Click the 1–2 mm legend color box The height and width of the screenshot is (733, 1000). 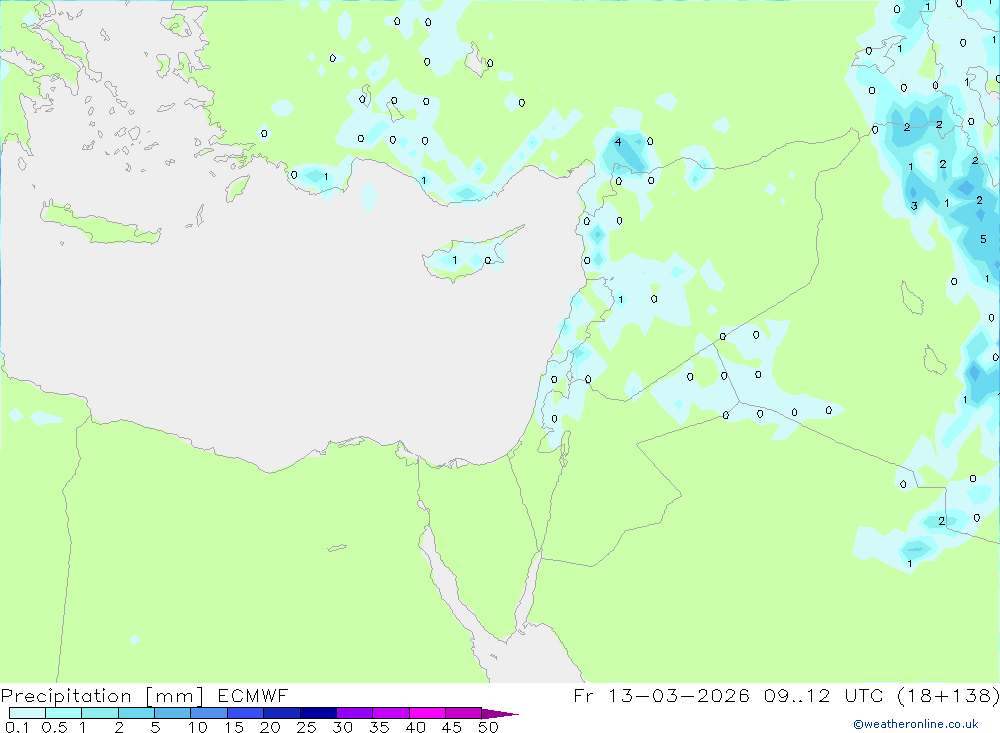coord(99,713)
